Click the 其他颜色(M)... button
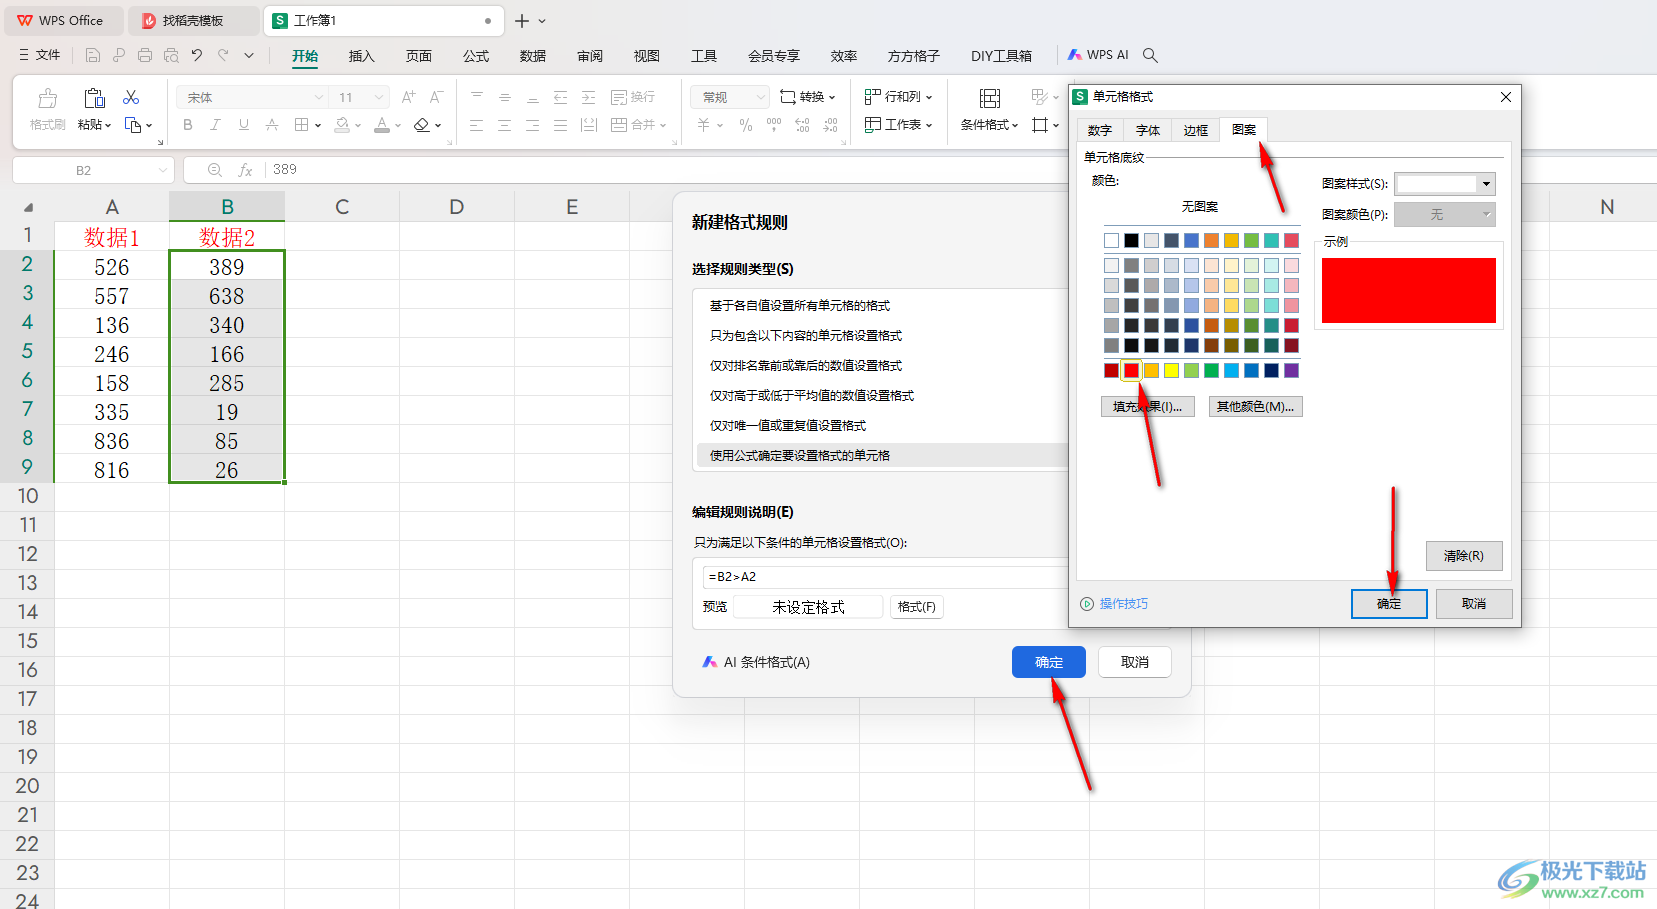 click(1255, 407)
